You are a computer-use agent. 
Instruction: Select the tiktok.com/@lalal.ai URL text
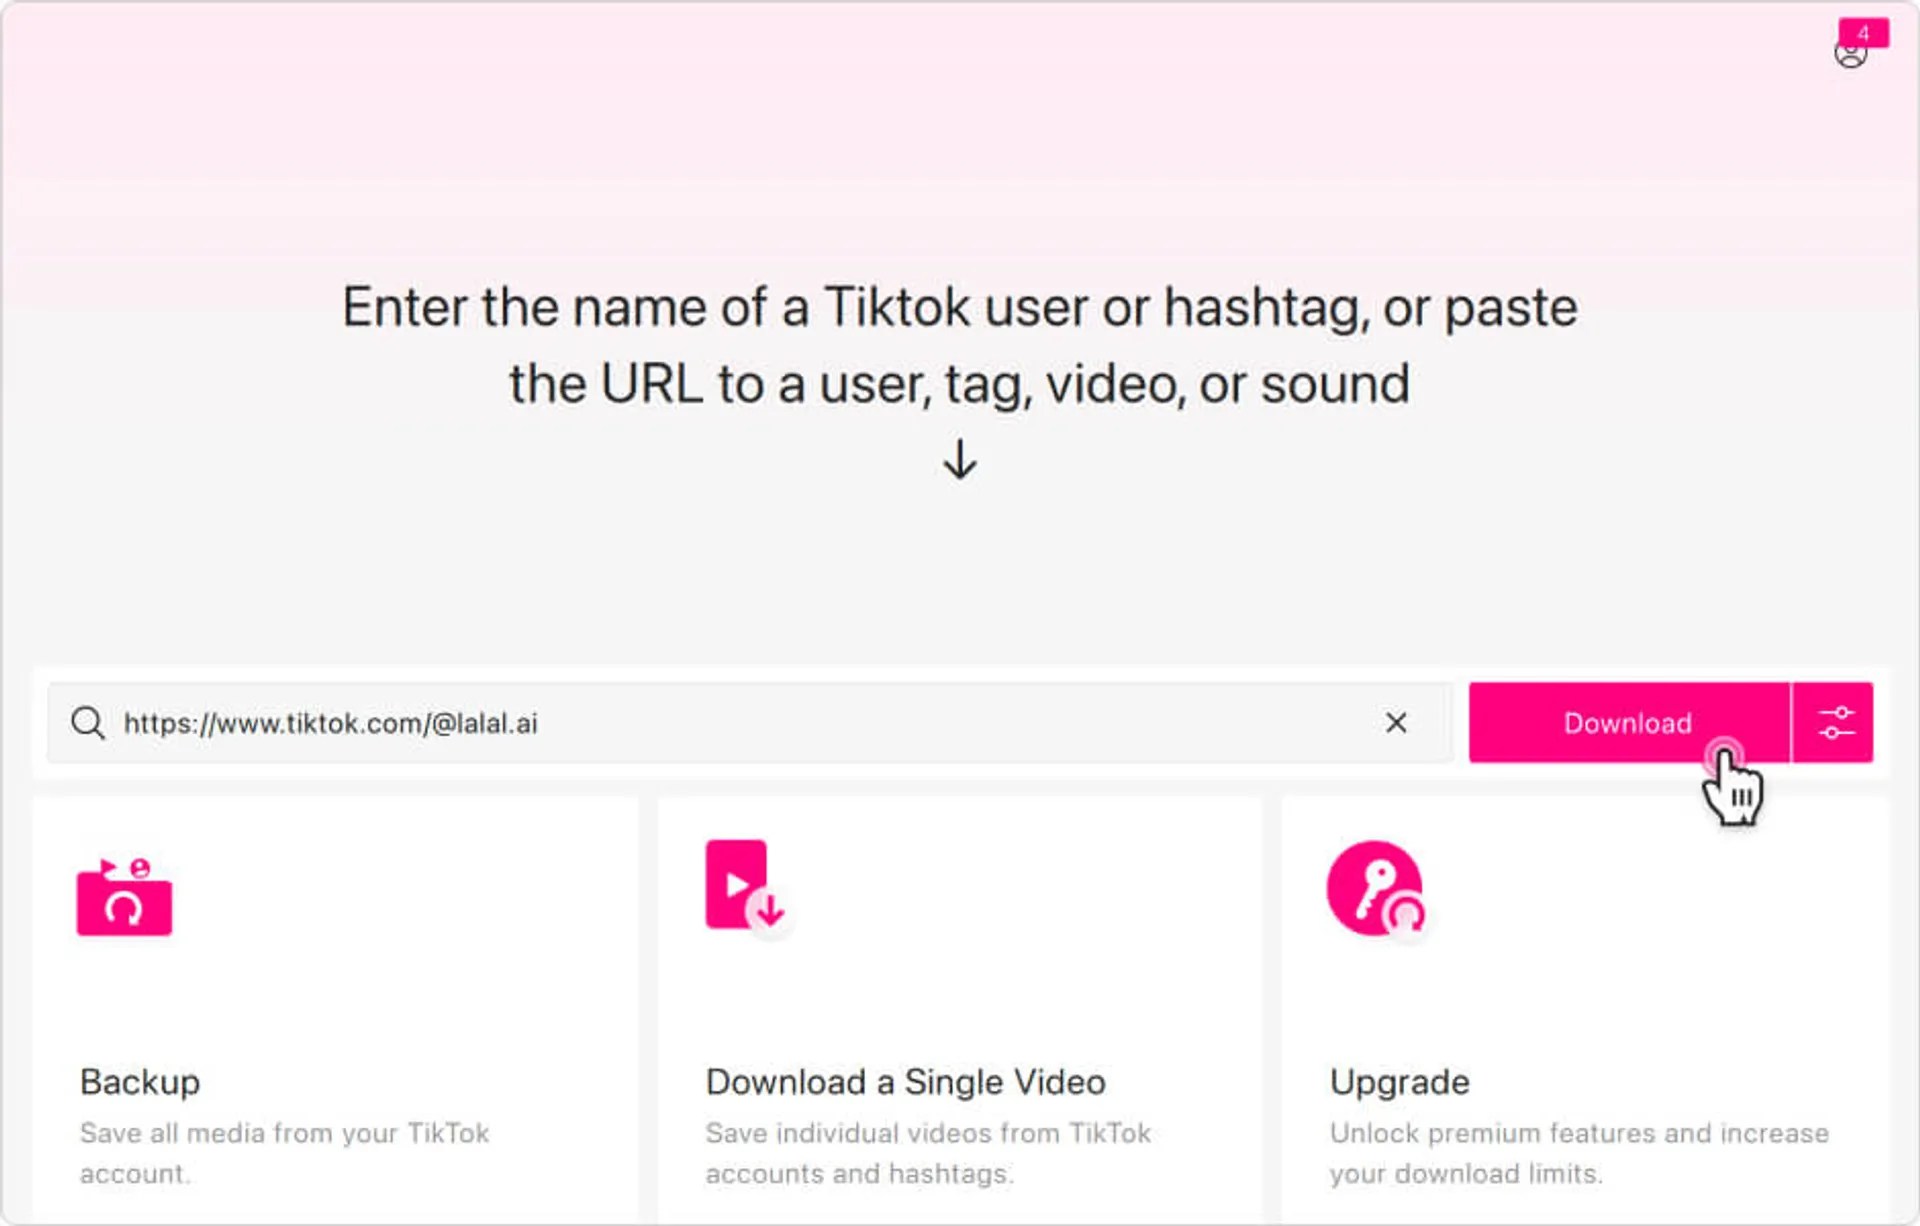(x=331, y=723)
